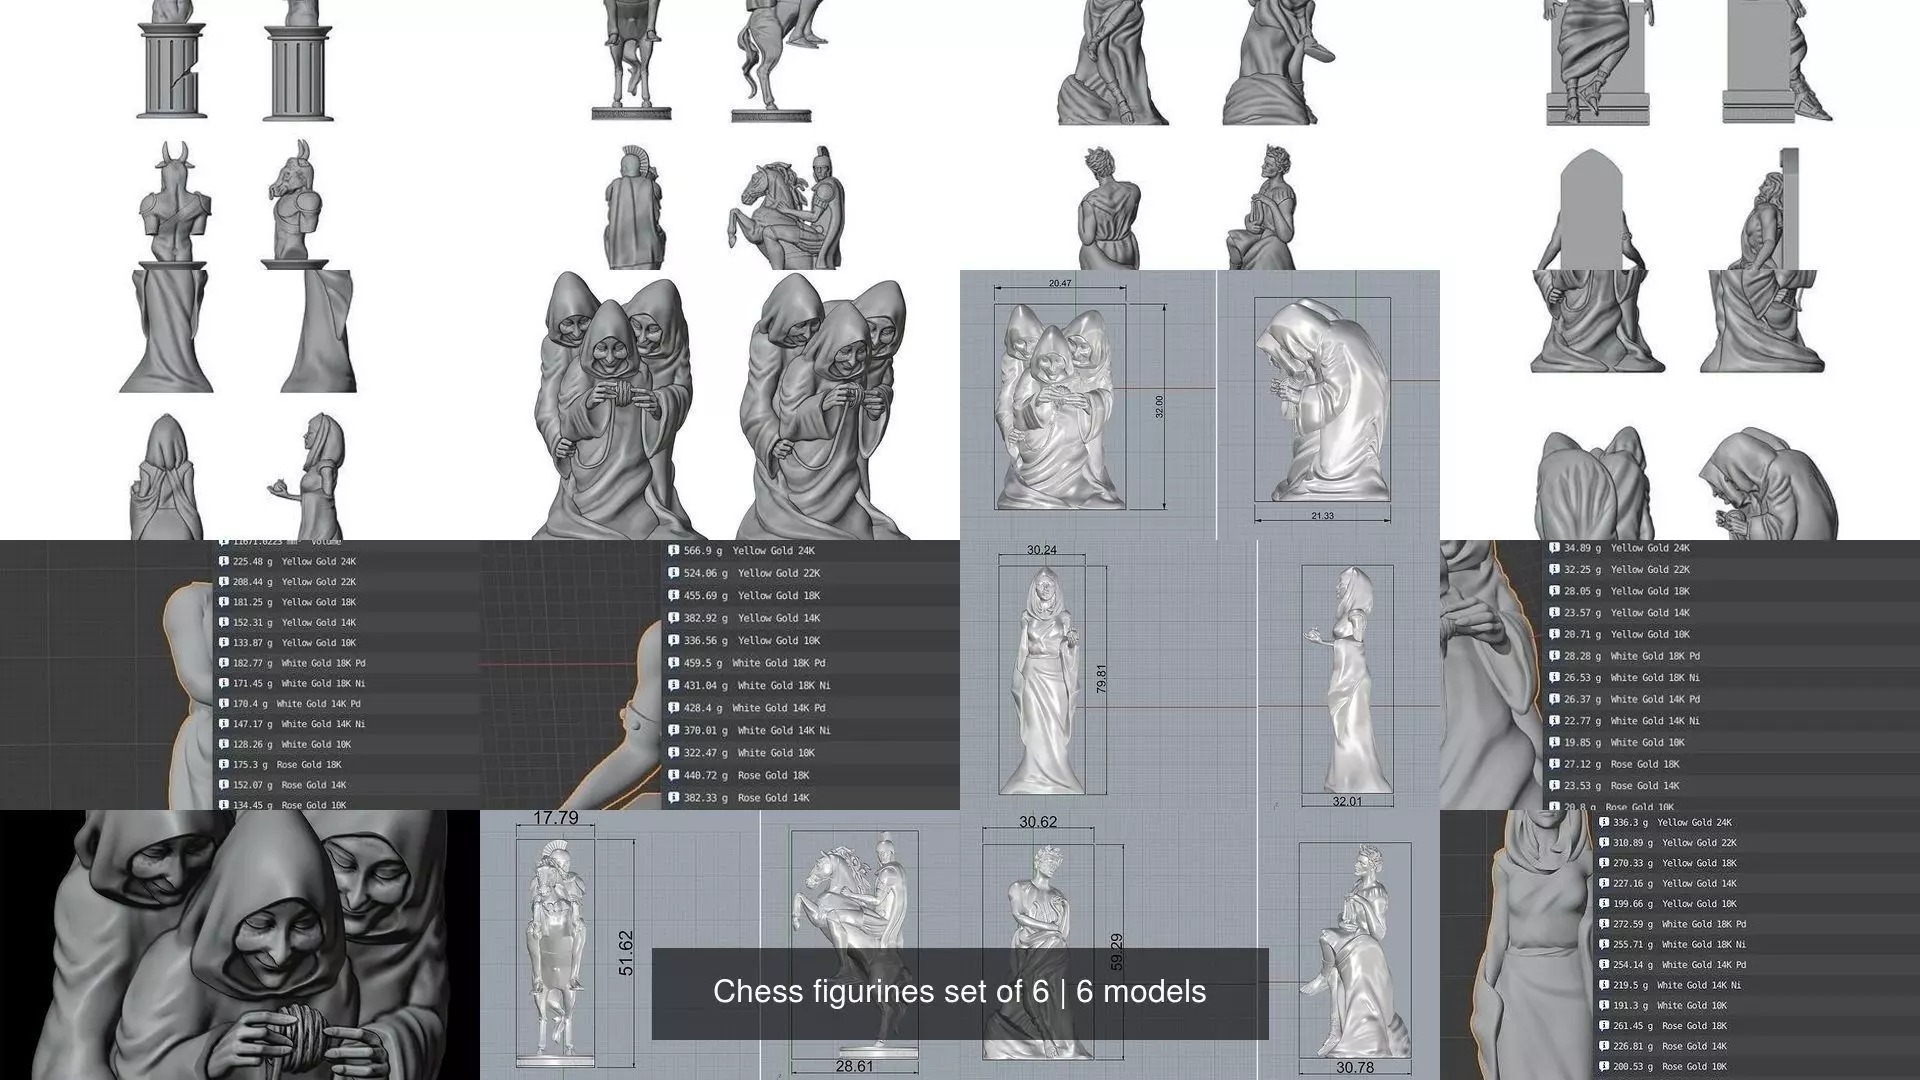This screenshot has width=1920, height=1080.
Task: Click the '310.89 g Yellow Gold 22K' row
Action: tap(1757, 843)
